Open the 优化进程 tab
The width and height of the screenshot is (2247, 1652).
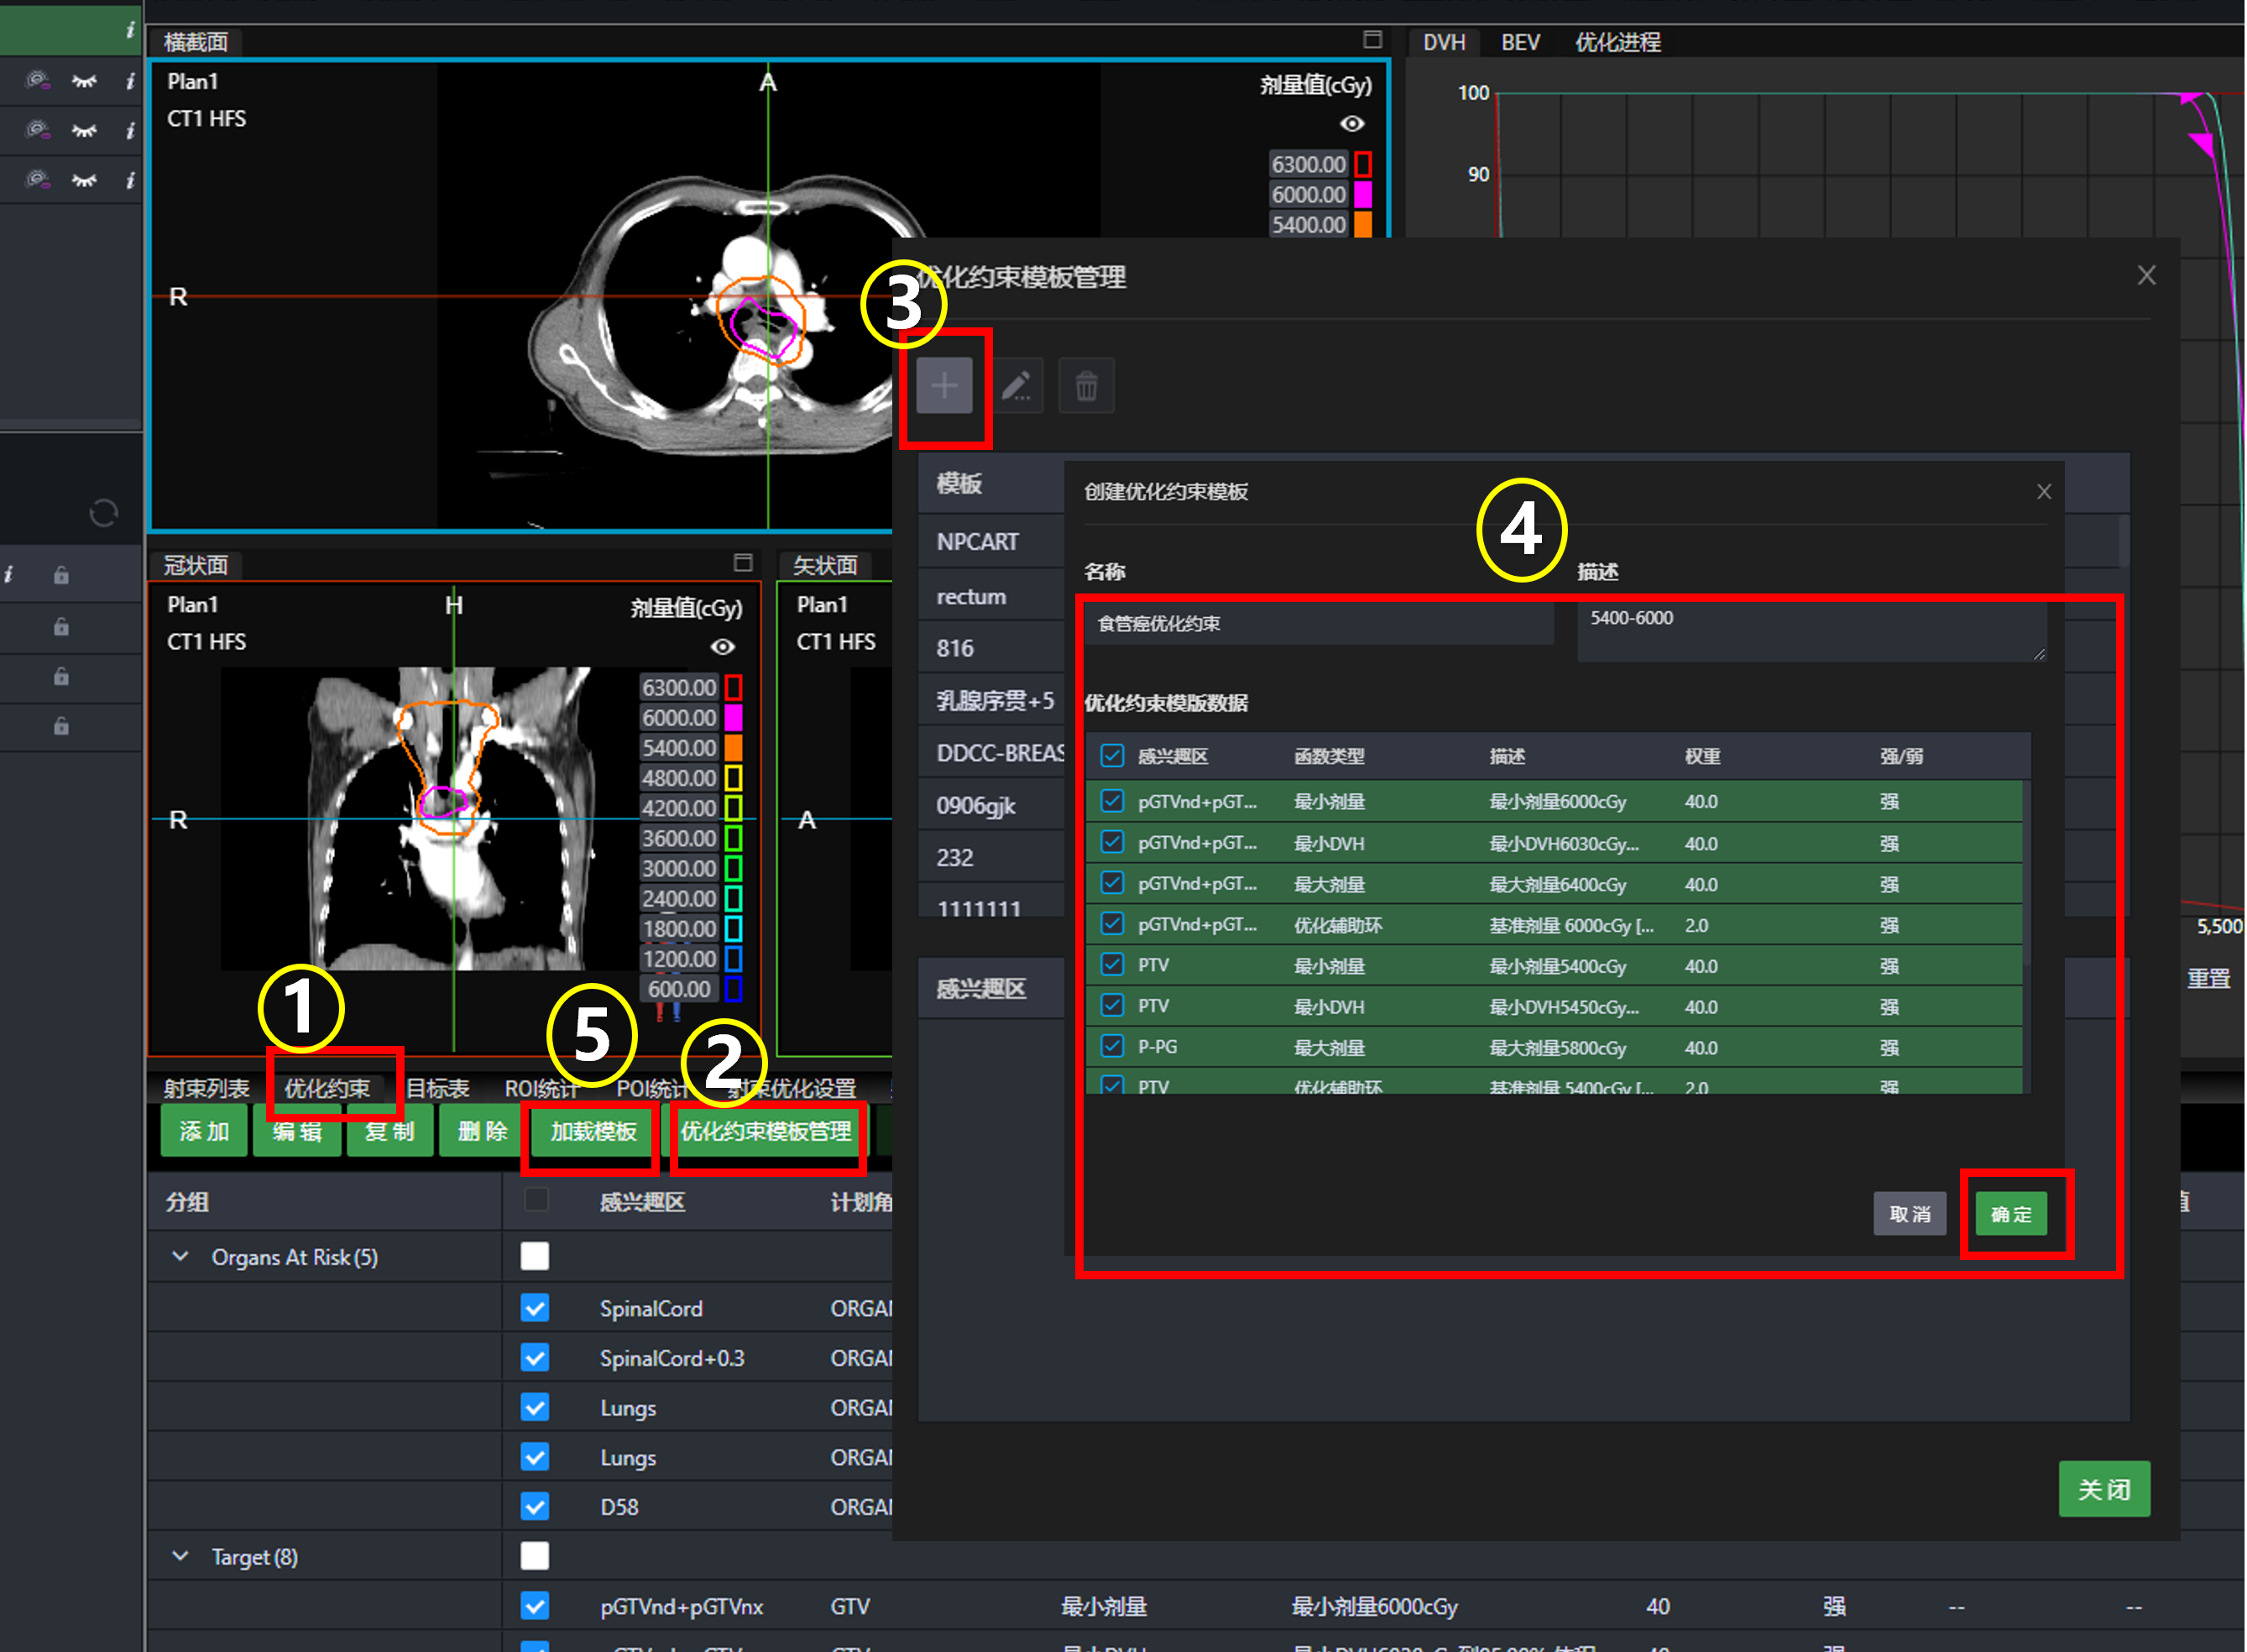[1617, 42]
